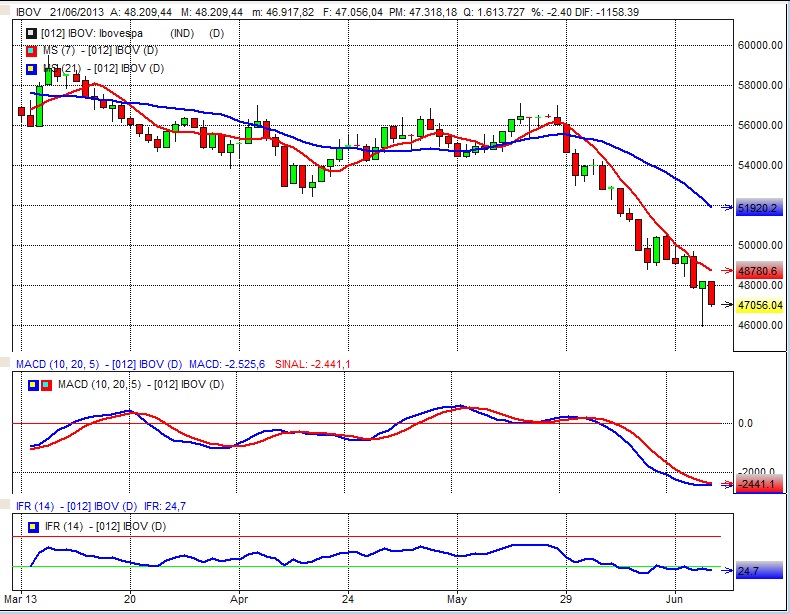Click the last red candle on chart

tap(711, 293)
